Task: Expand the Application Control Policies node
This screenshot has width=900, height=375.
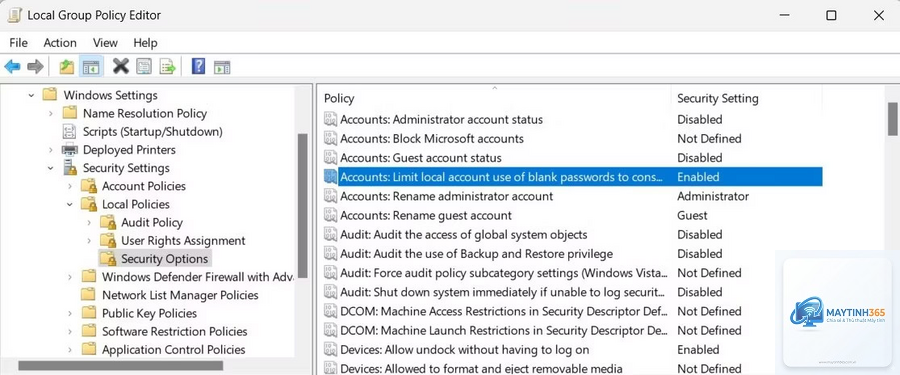Action: pyautogui.click(x=69, y=349)
